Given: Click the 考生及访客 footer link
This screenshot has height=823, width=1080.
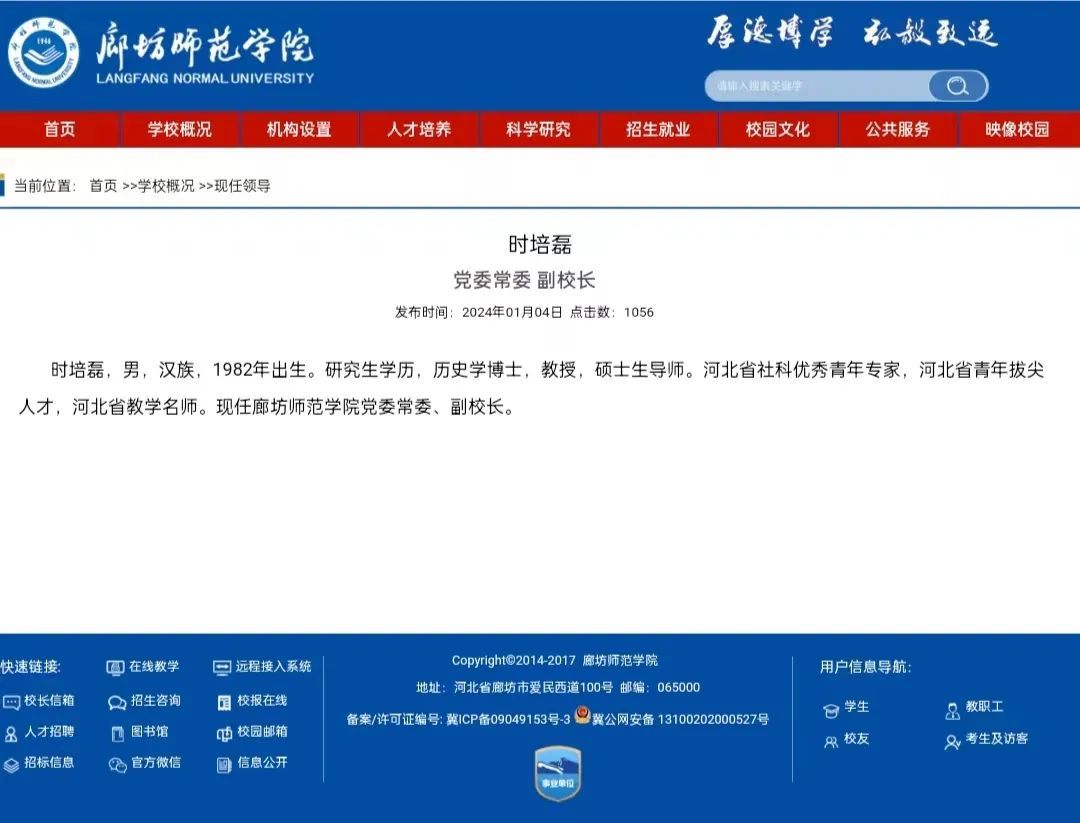Looking at the screenshot, I should click(x=996, y=739).
